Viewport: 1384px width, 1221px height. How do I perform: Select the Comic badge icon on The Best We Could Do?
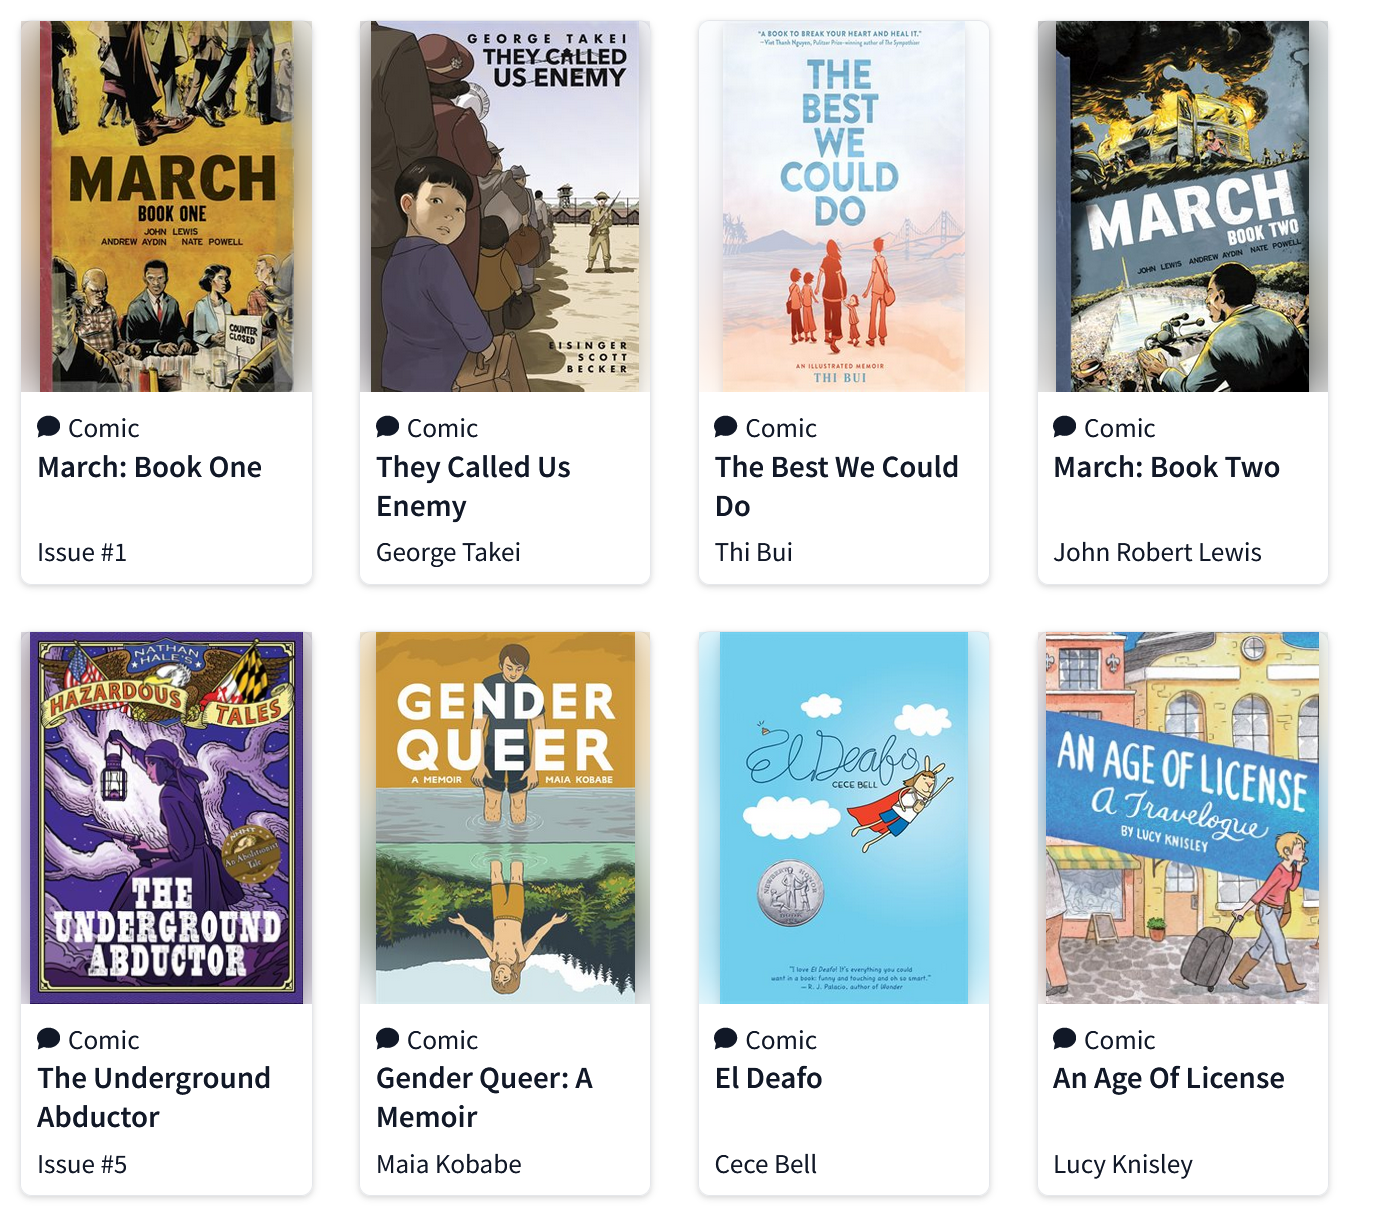[725, 427]
